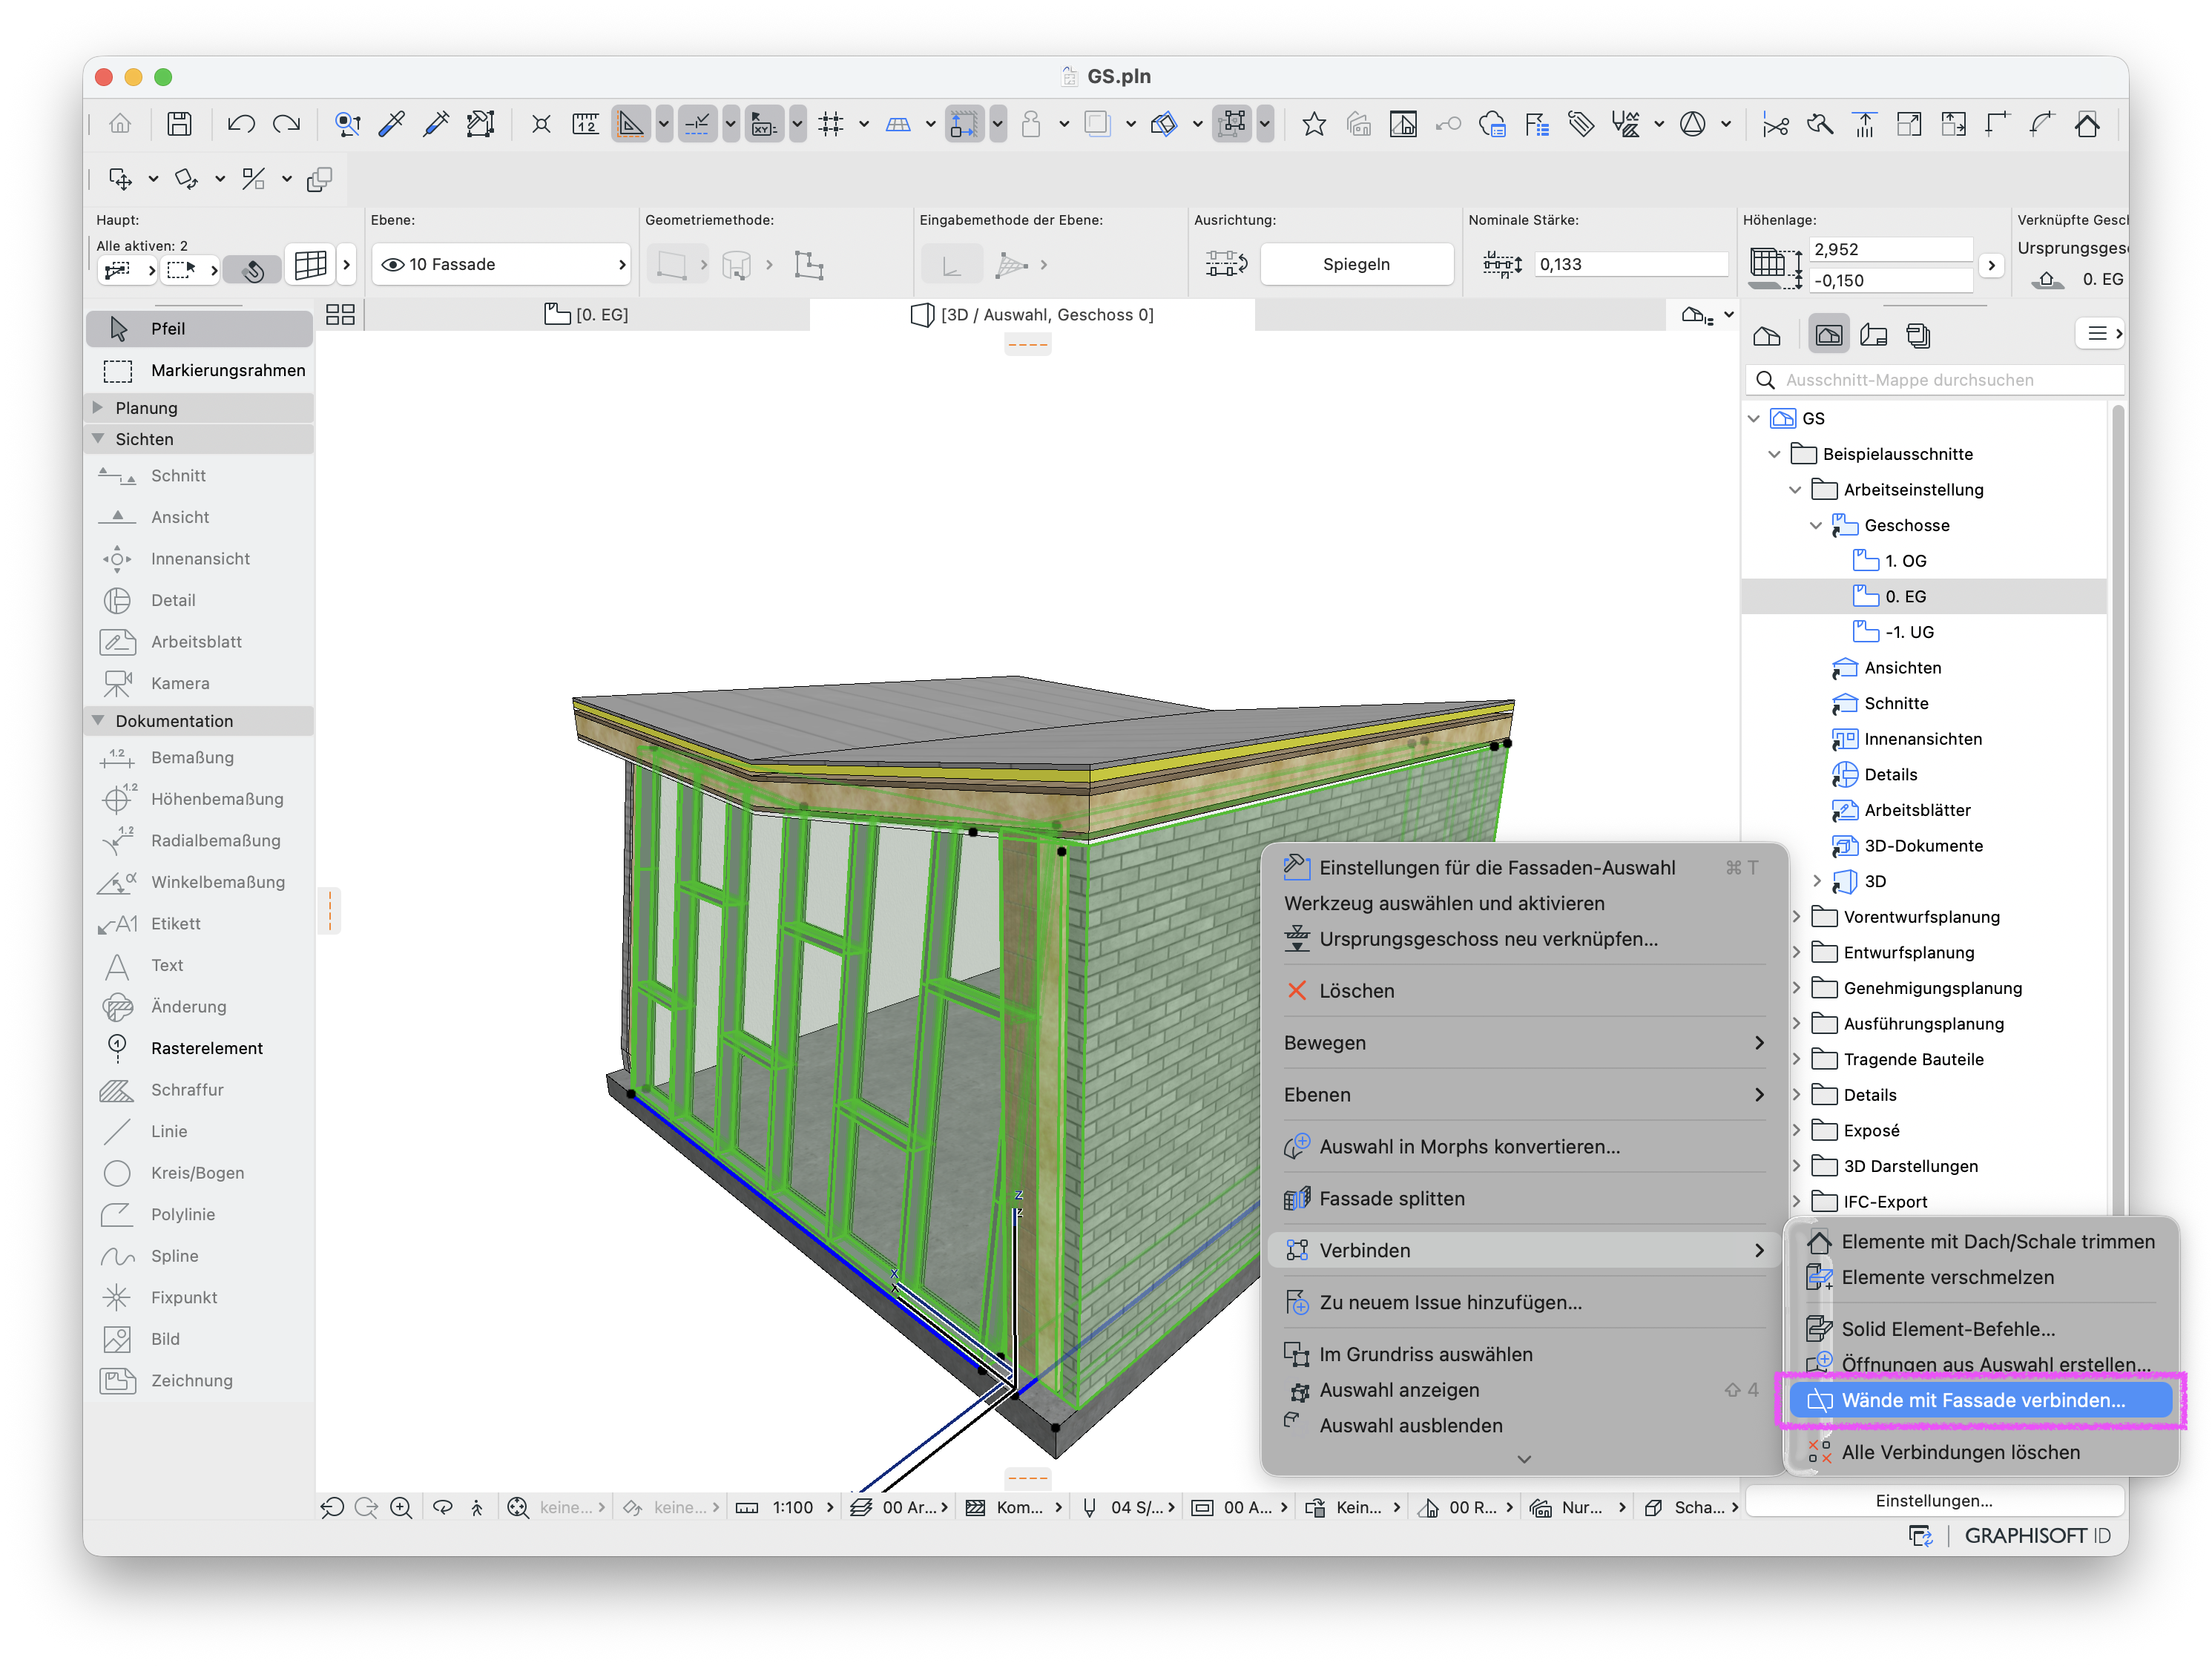Open the Bewegen submenu
This screenshot has width=2212, height=1666.
pyautogui.click(x=1523, y=1043)
